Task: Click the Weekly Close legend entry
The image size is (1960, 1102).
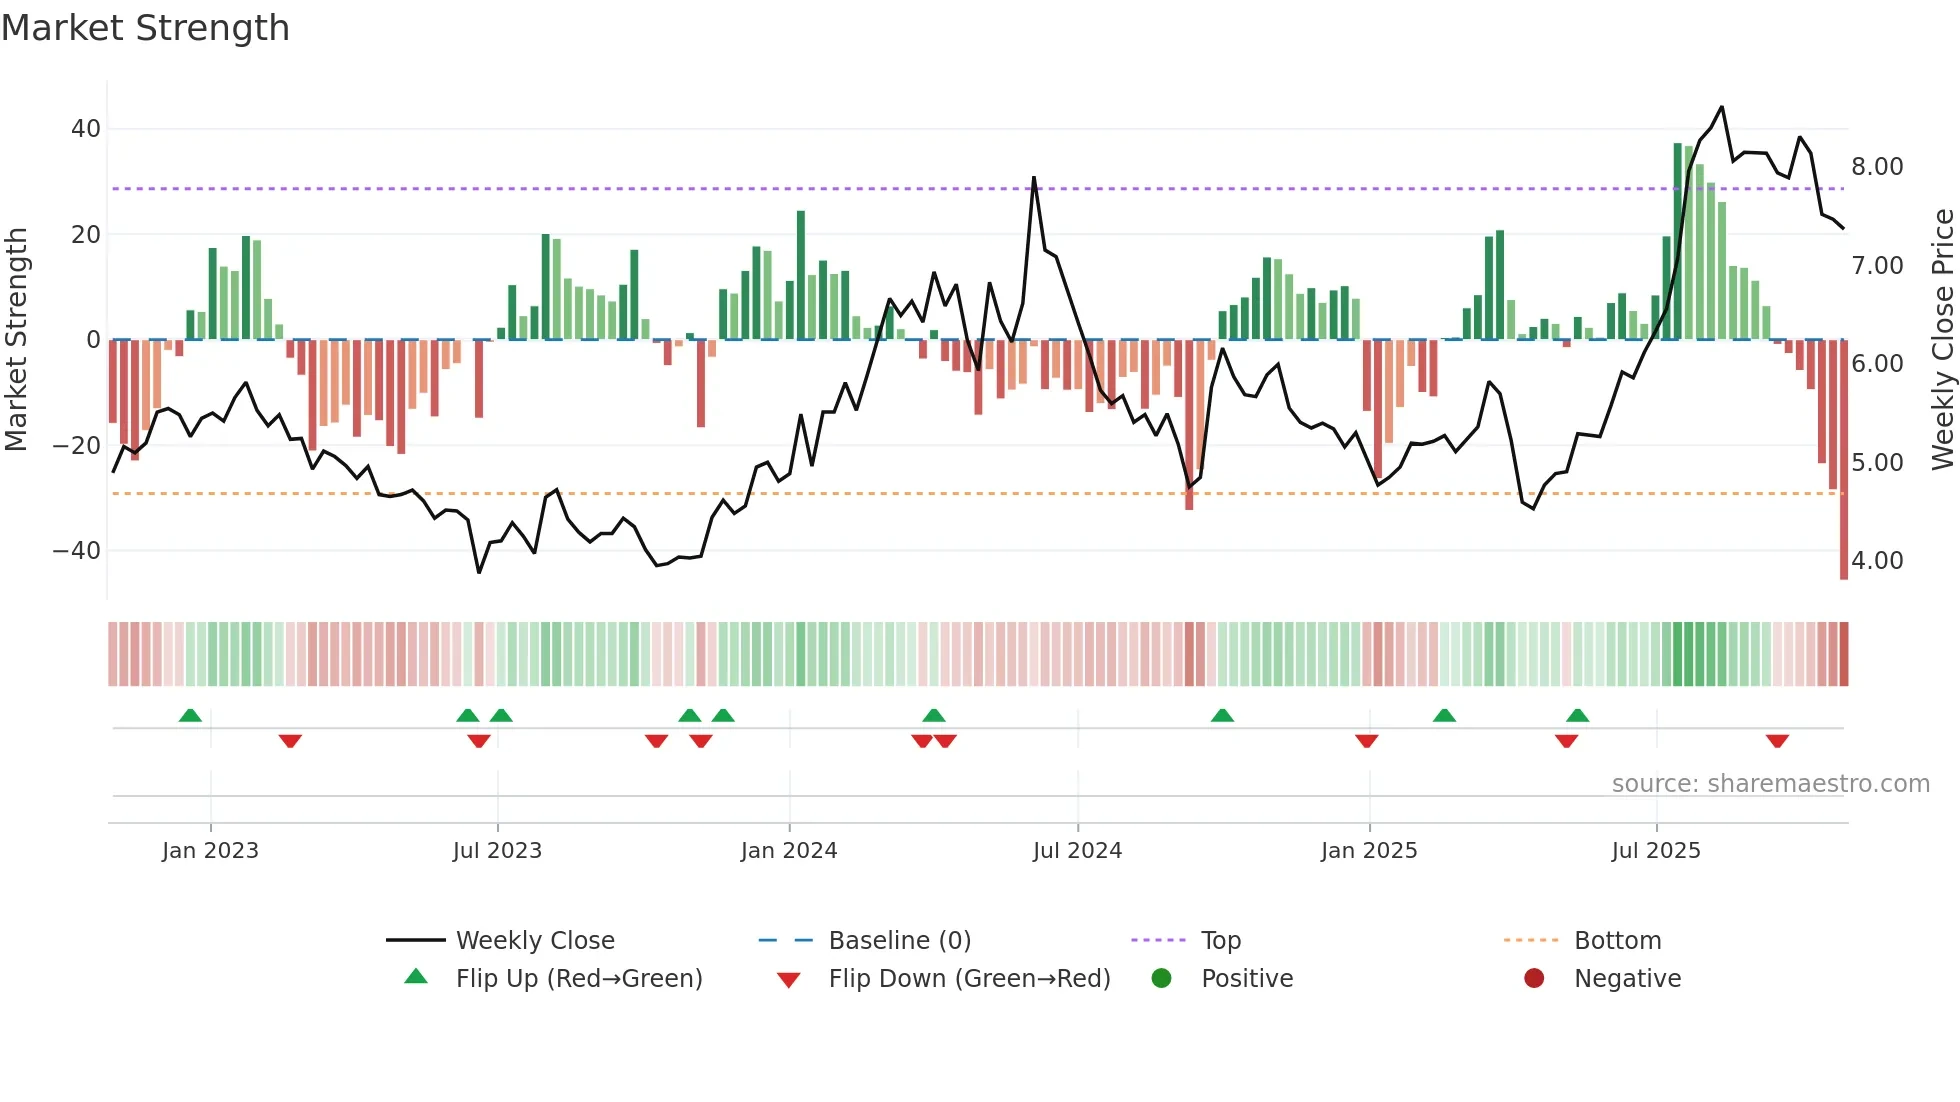Action: [534, 941]
